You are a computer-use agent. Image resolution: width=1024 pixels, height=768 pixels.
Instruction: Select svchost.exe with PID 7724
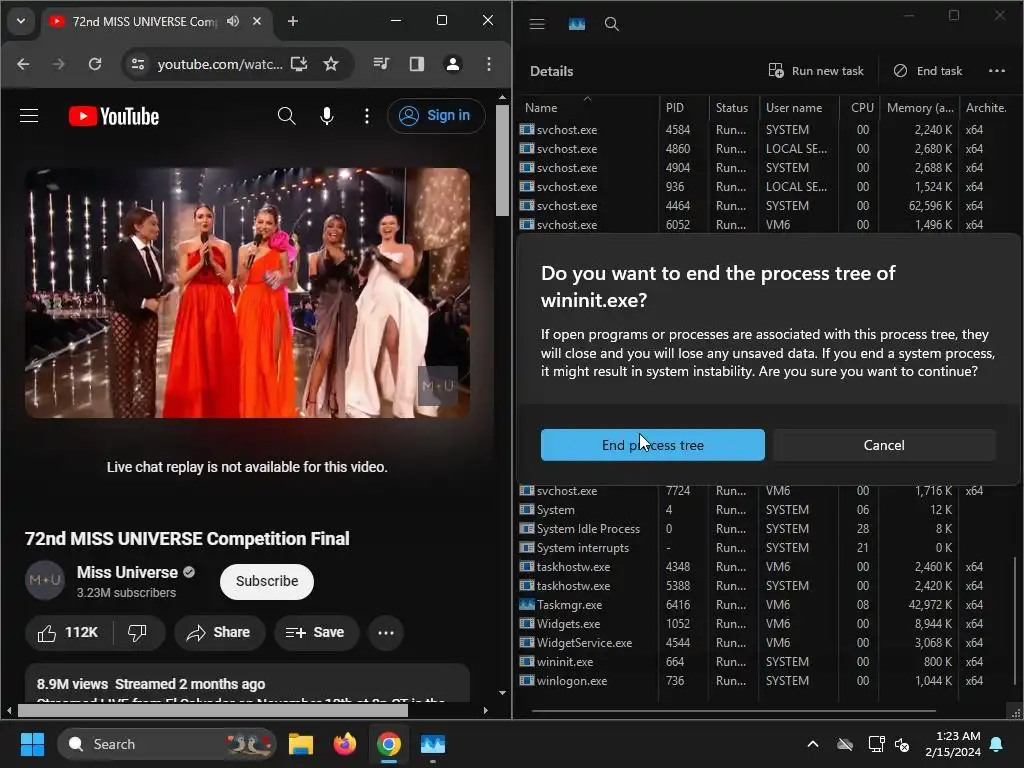point(764,490)
